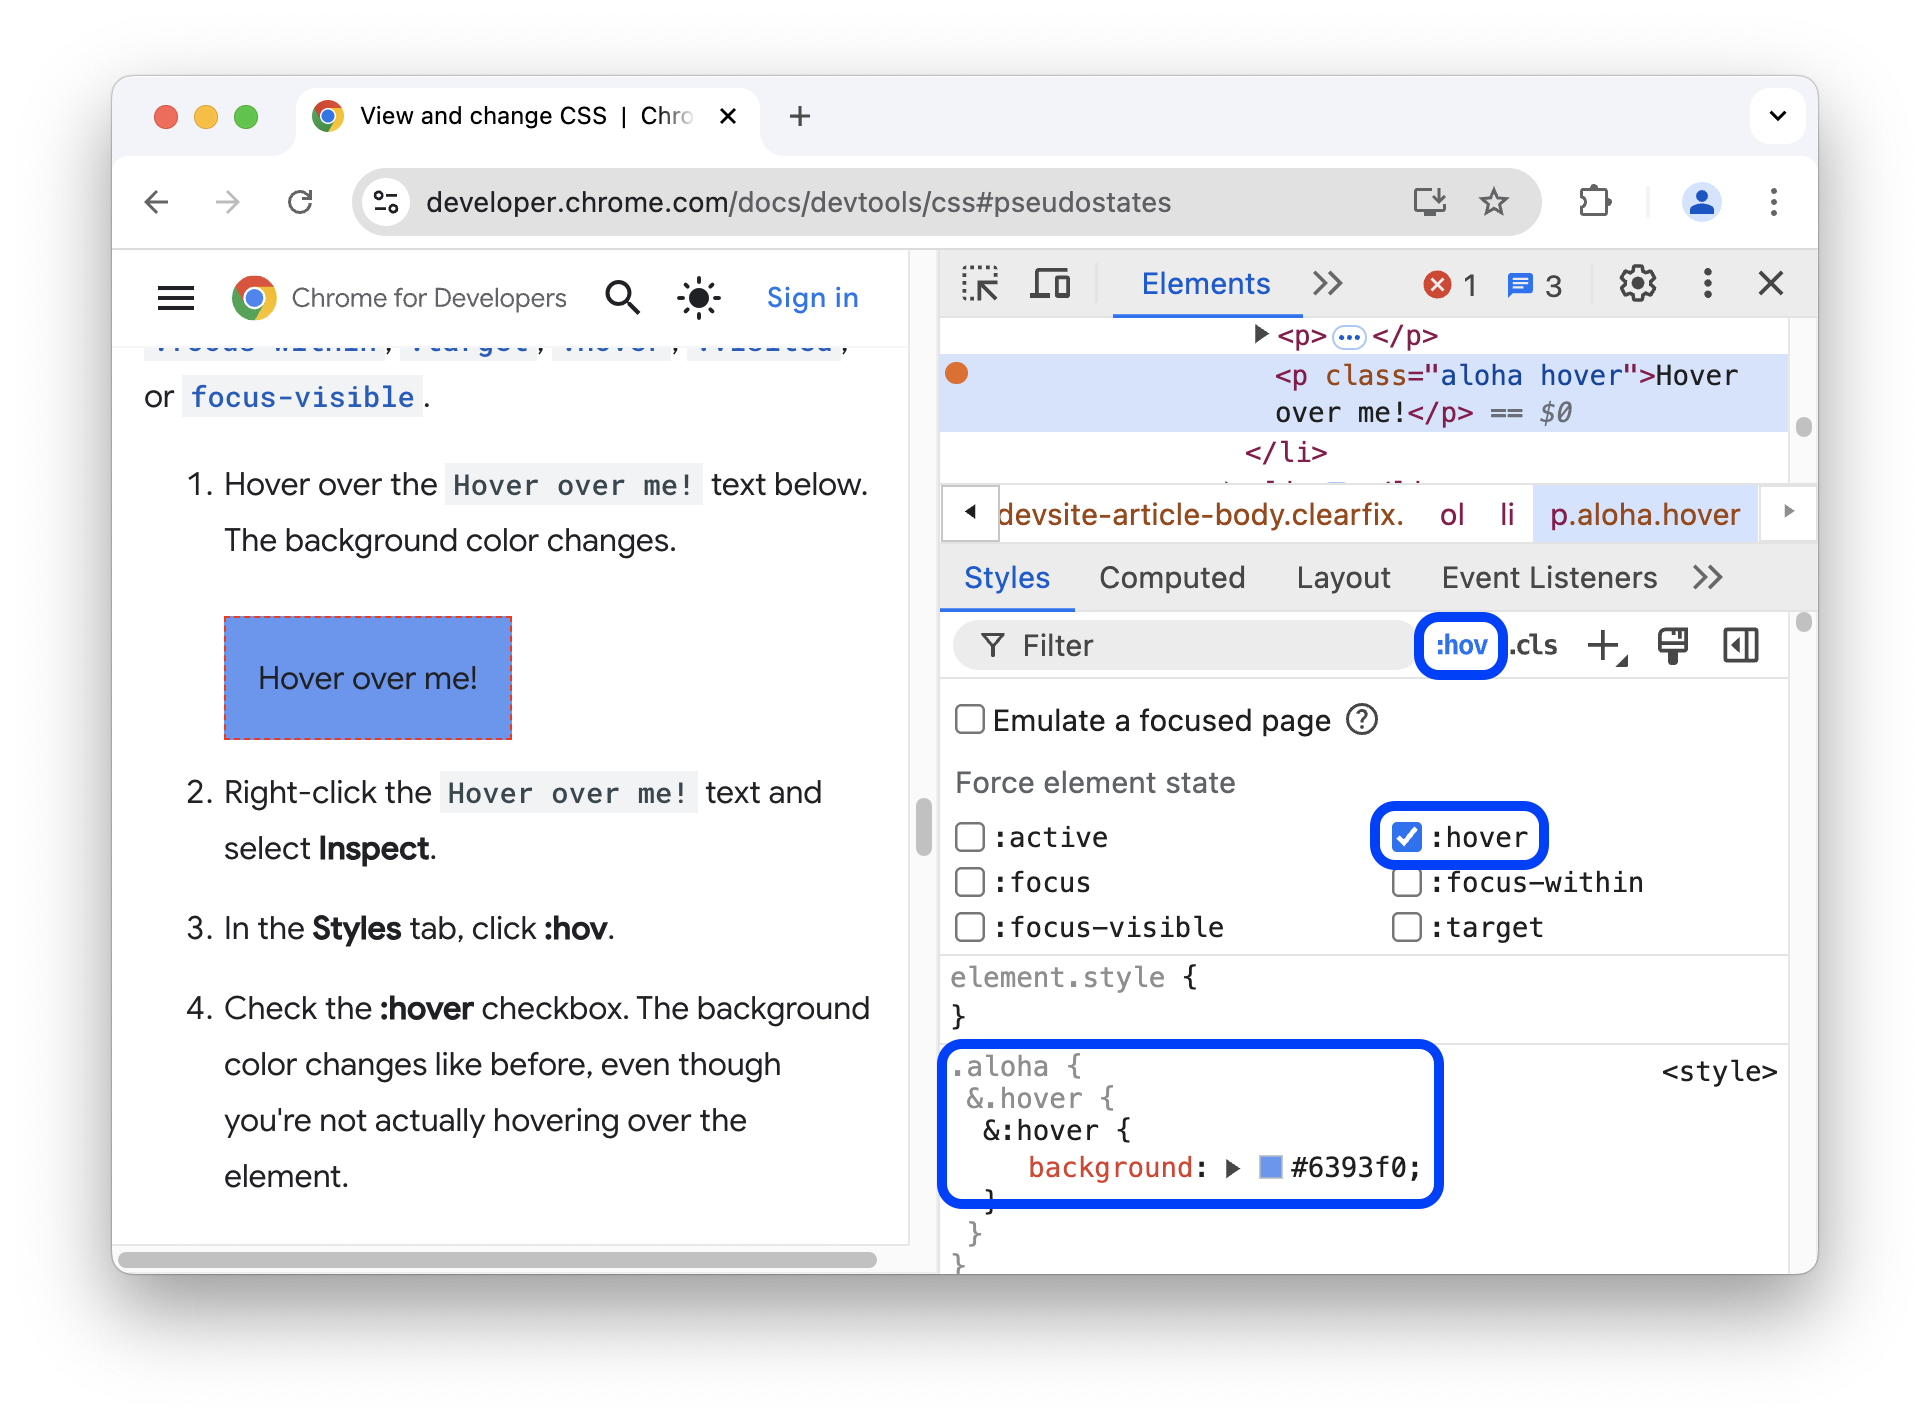Switch to the Computed styles tab
The width and height of the screenshot is (1930, 1422).
pos(1169,577)
